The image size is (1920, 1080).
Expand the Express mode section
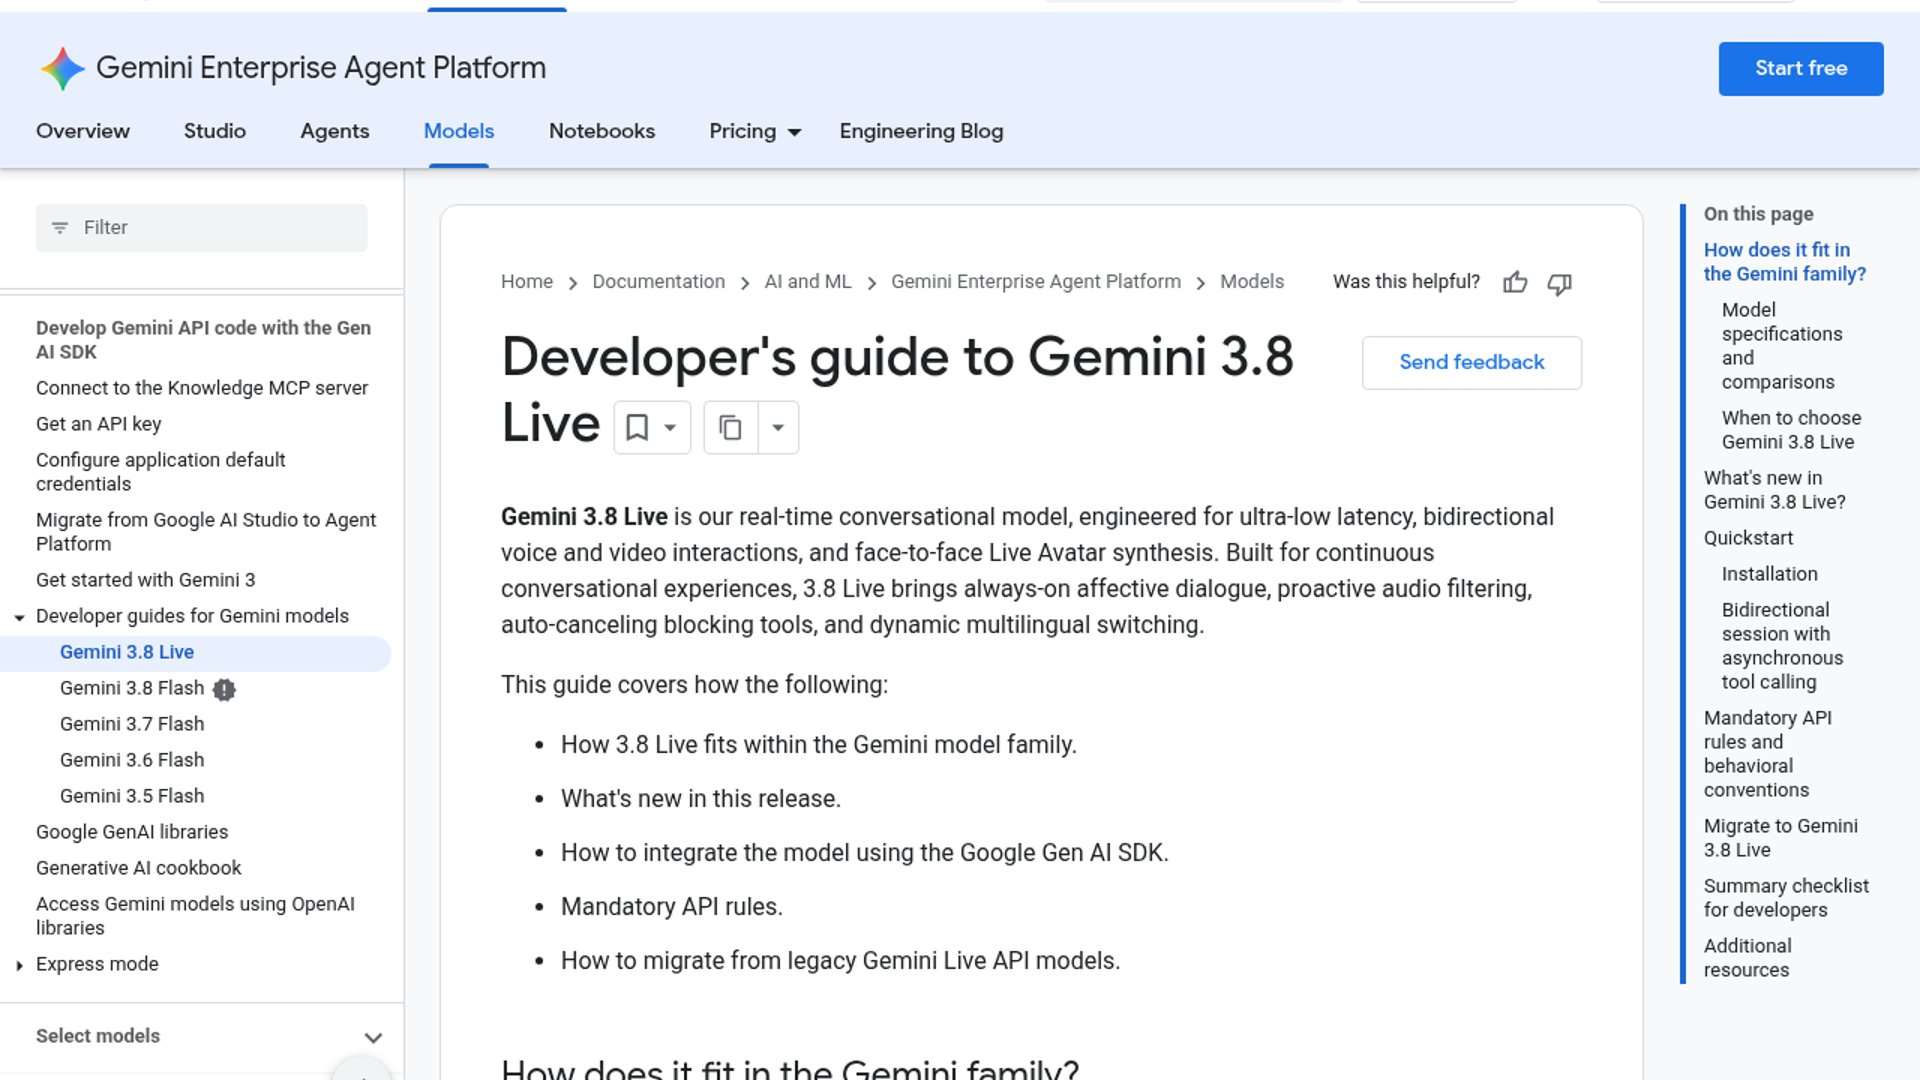pos(19,965)
